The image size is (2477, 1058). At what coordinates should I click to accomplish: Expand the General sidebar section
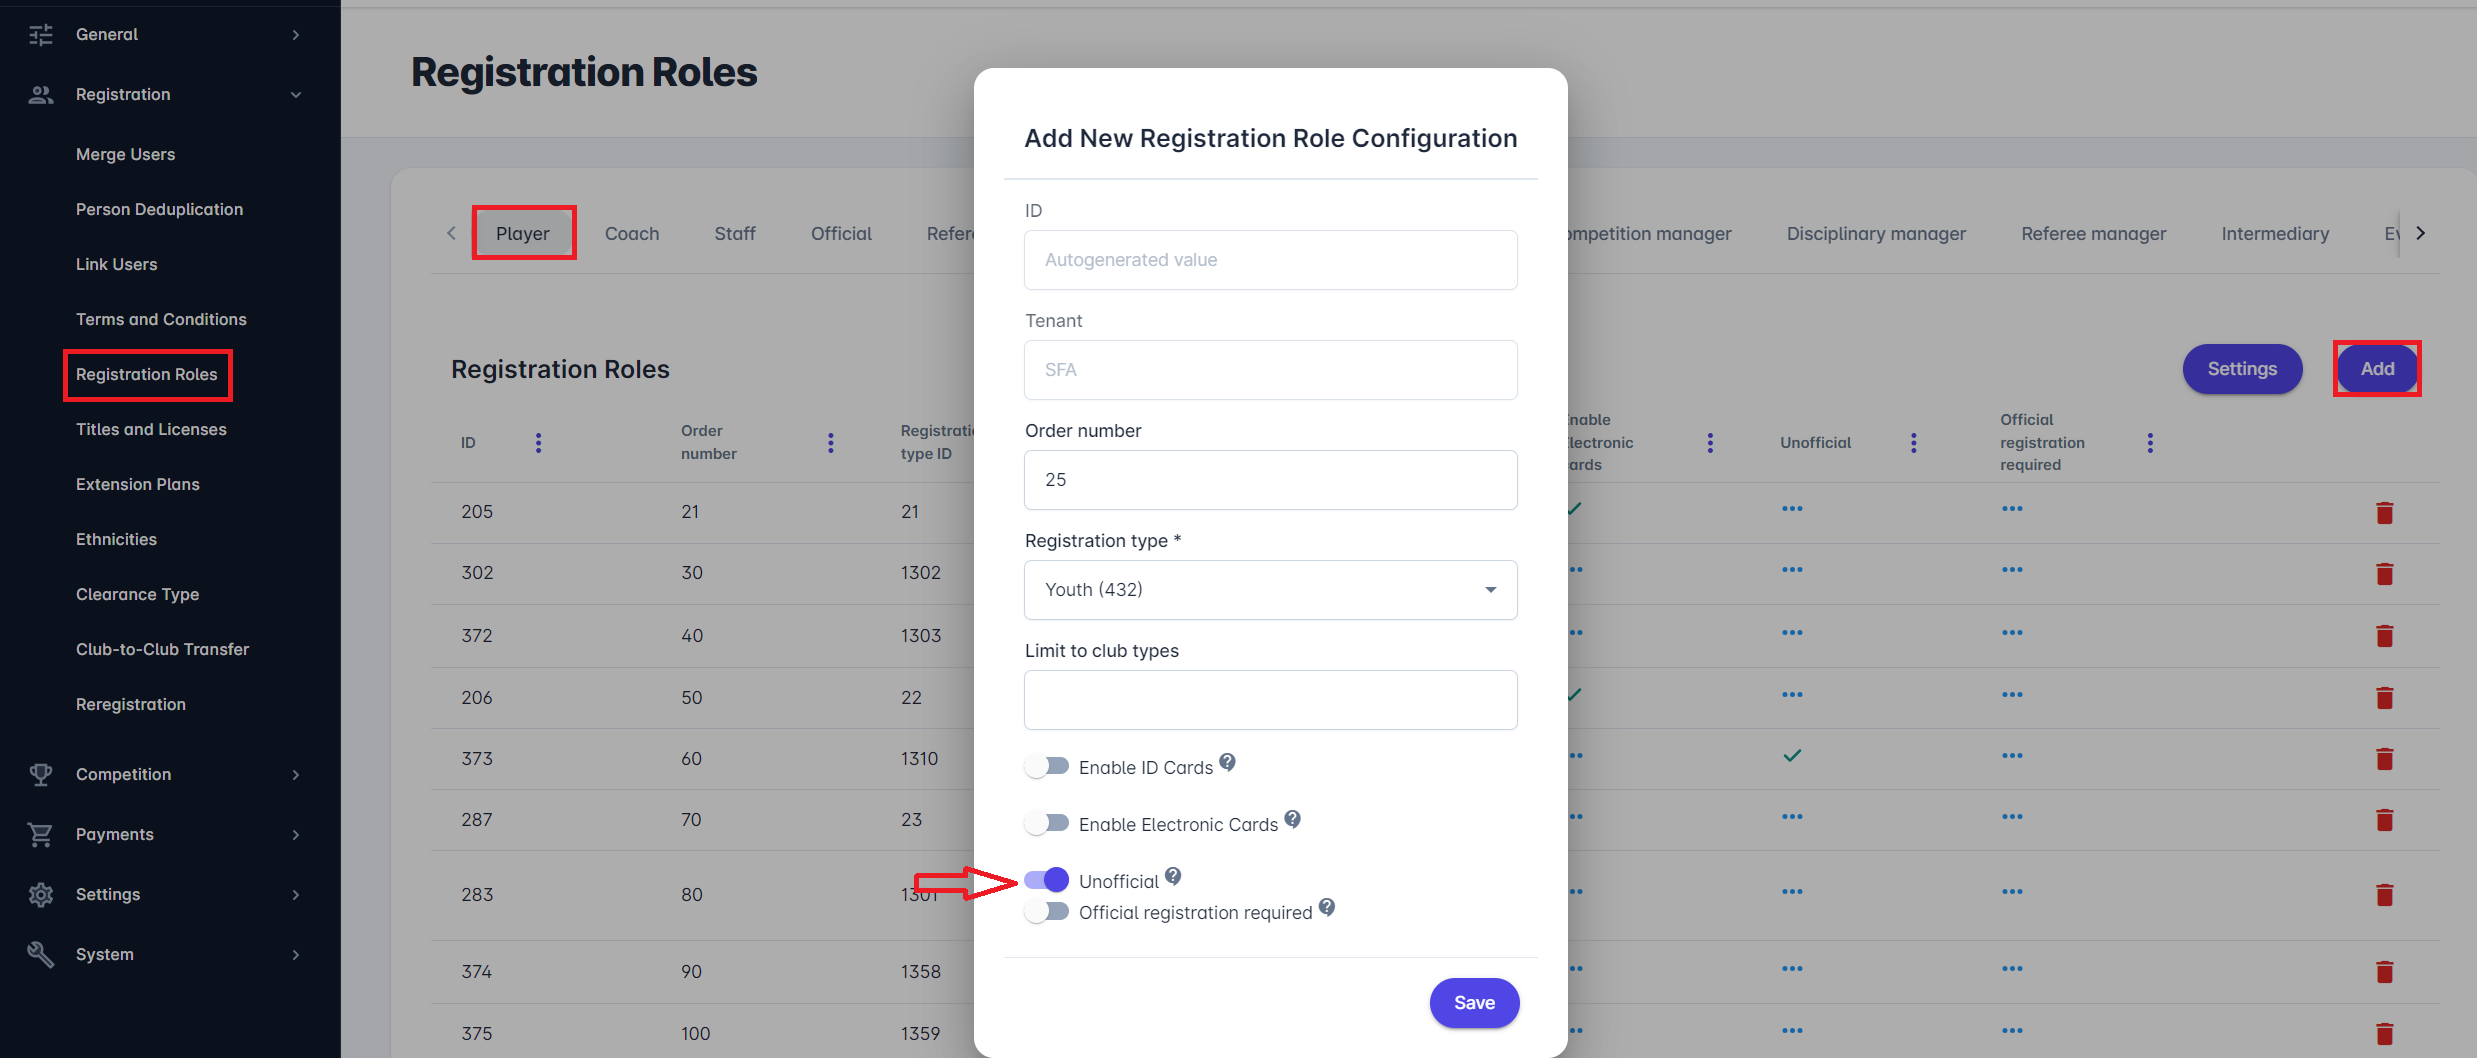pos(170,34)
